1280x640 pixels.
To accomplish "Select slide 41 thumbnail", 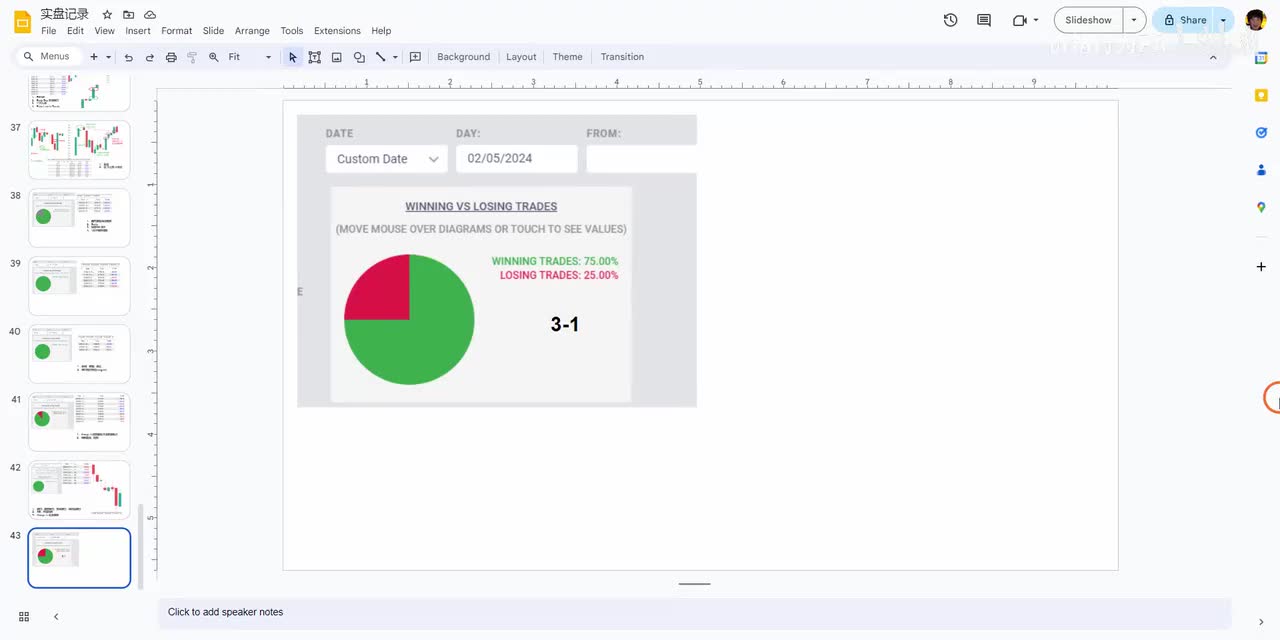I will tap(79, 422).
